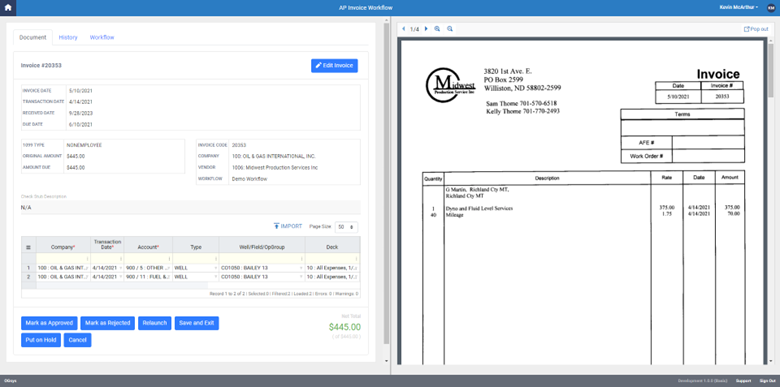Zoom in on the invoice preview

coord(437,29)
